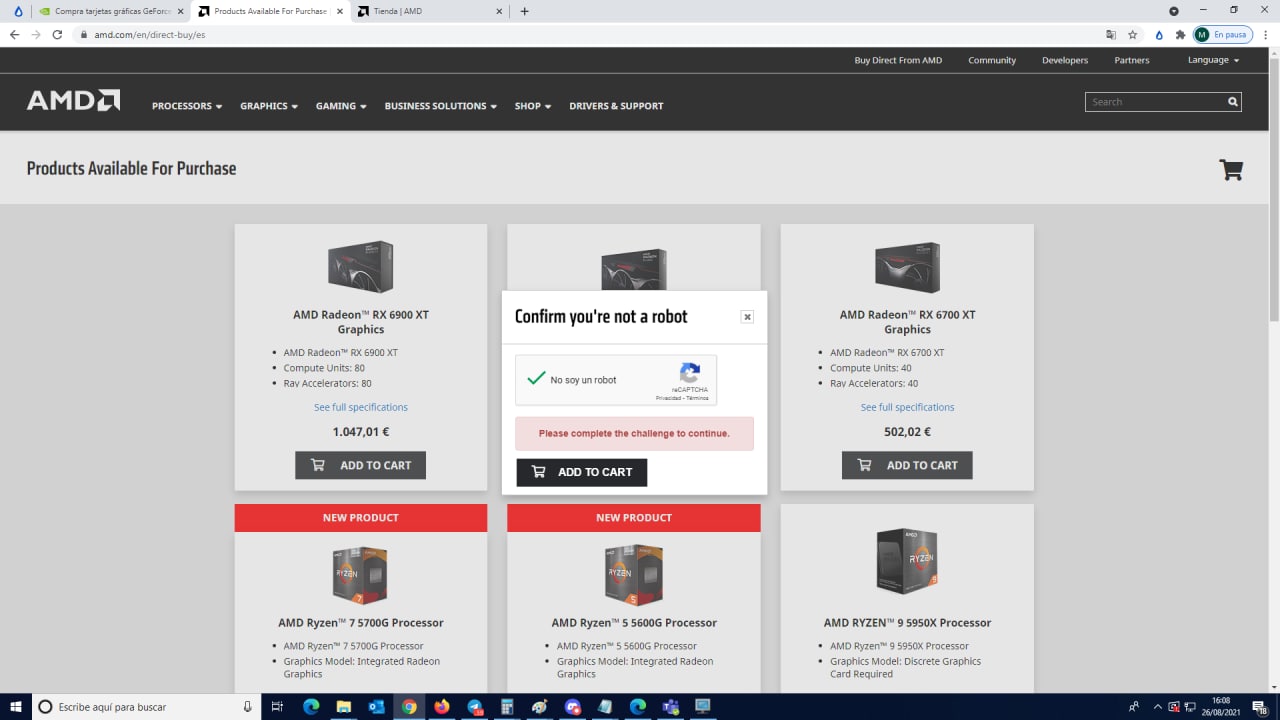Open the Windows Start menu
This screenshot has height=720, width=1280.
16,707
